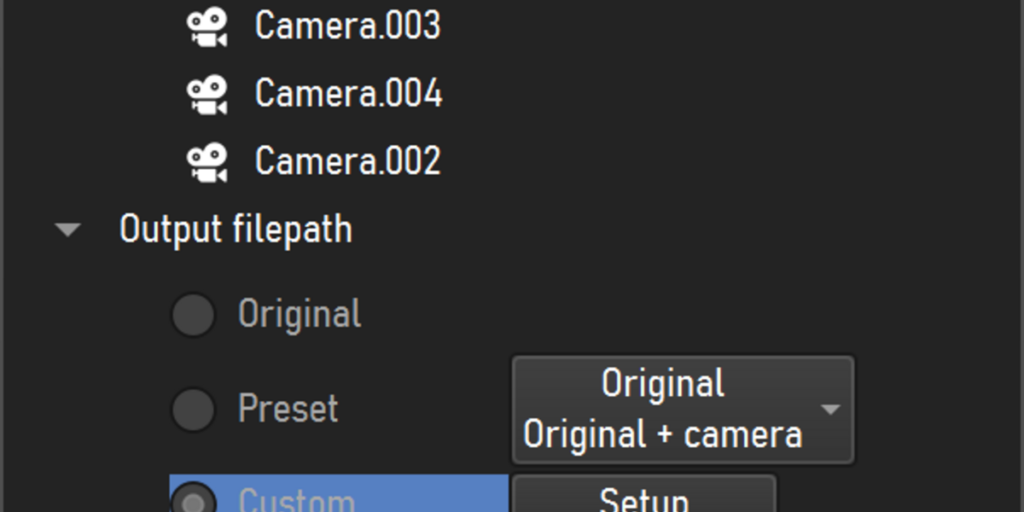Select the Camera.004 name in list
Image resolution: width=1024 pixels, height=512 pixels.
click(x=348, y=93)
